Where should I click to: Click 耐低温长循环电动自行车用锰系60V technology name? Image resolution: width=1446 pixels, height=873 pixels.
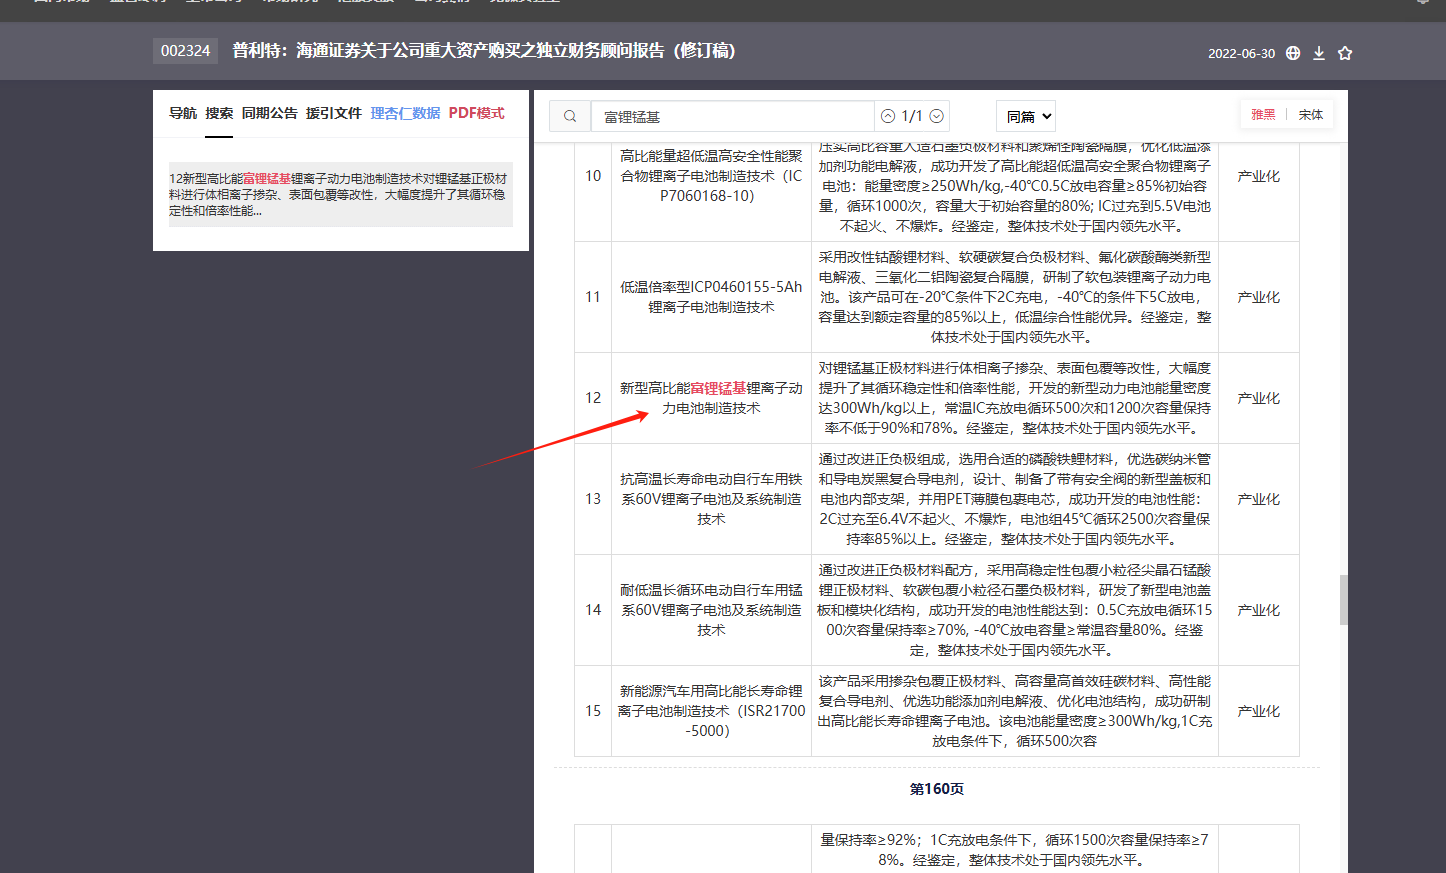click(711, 610)
